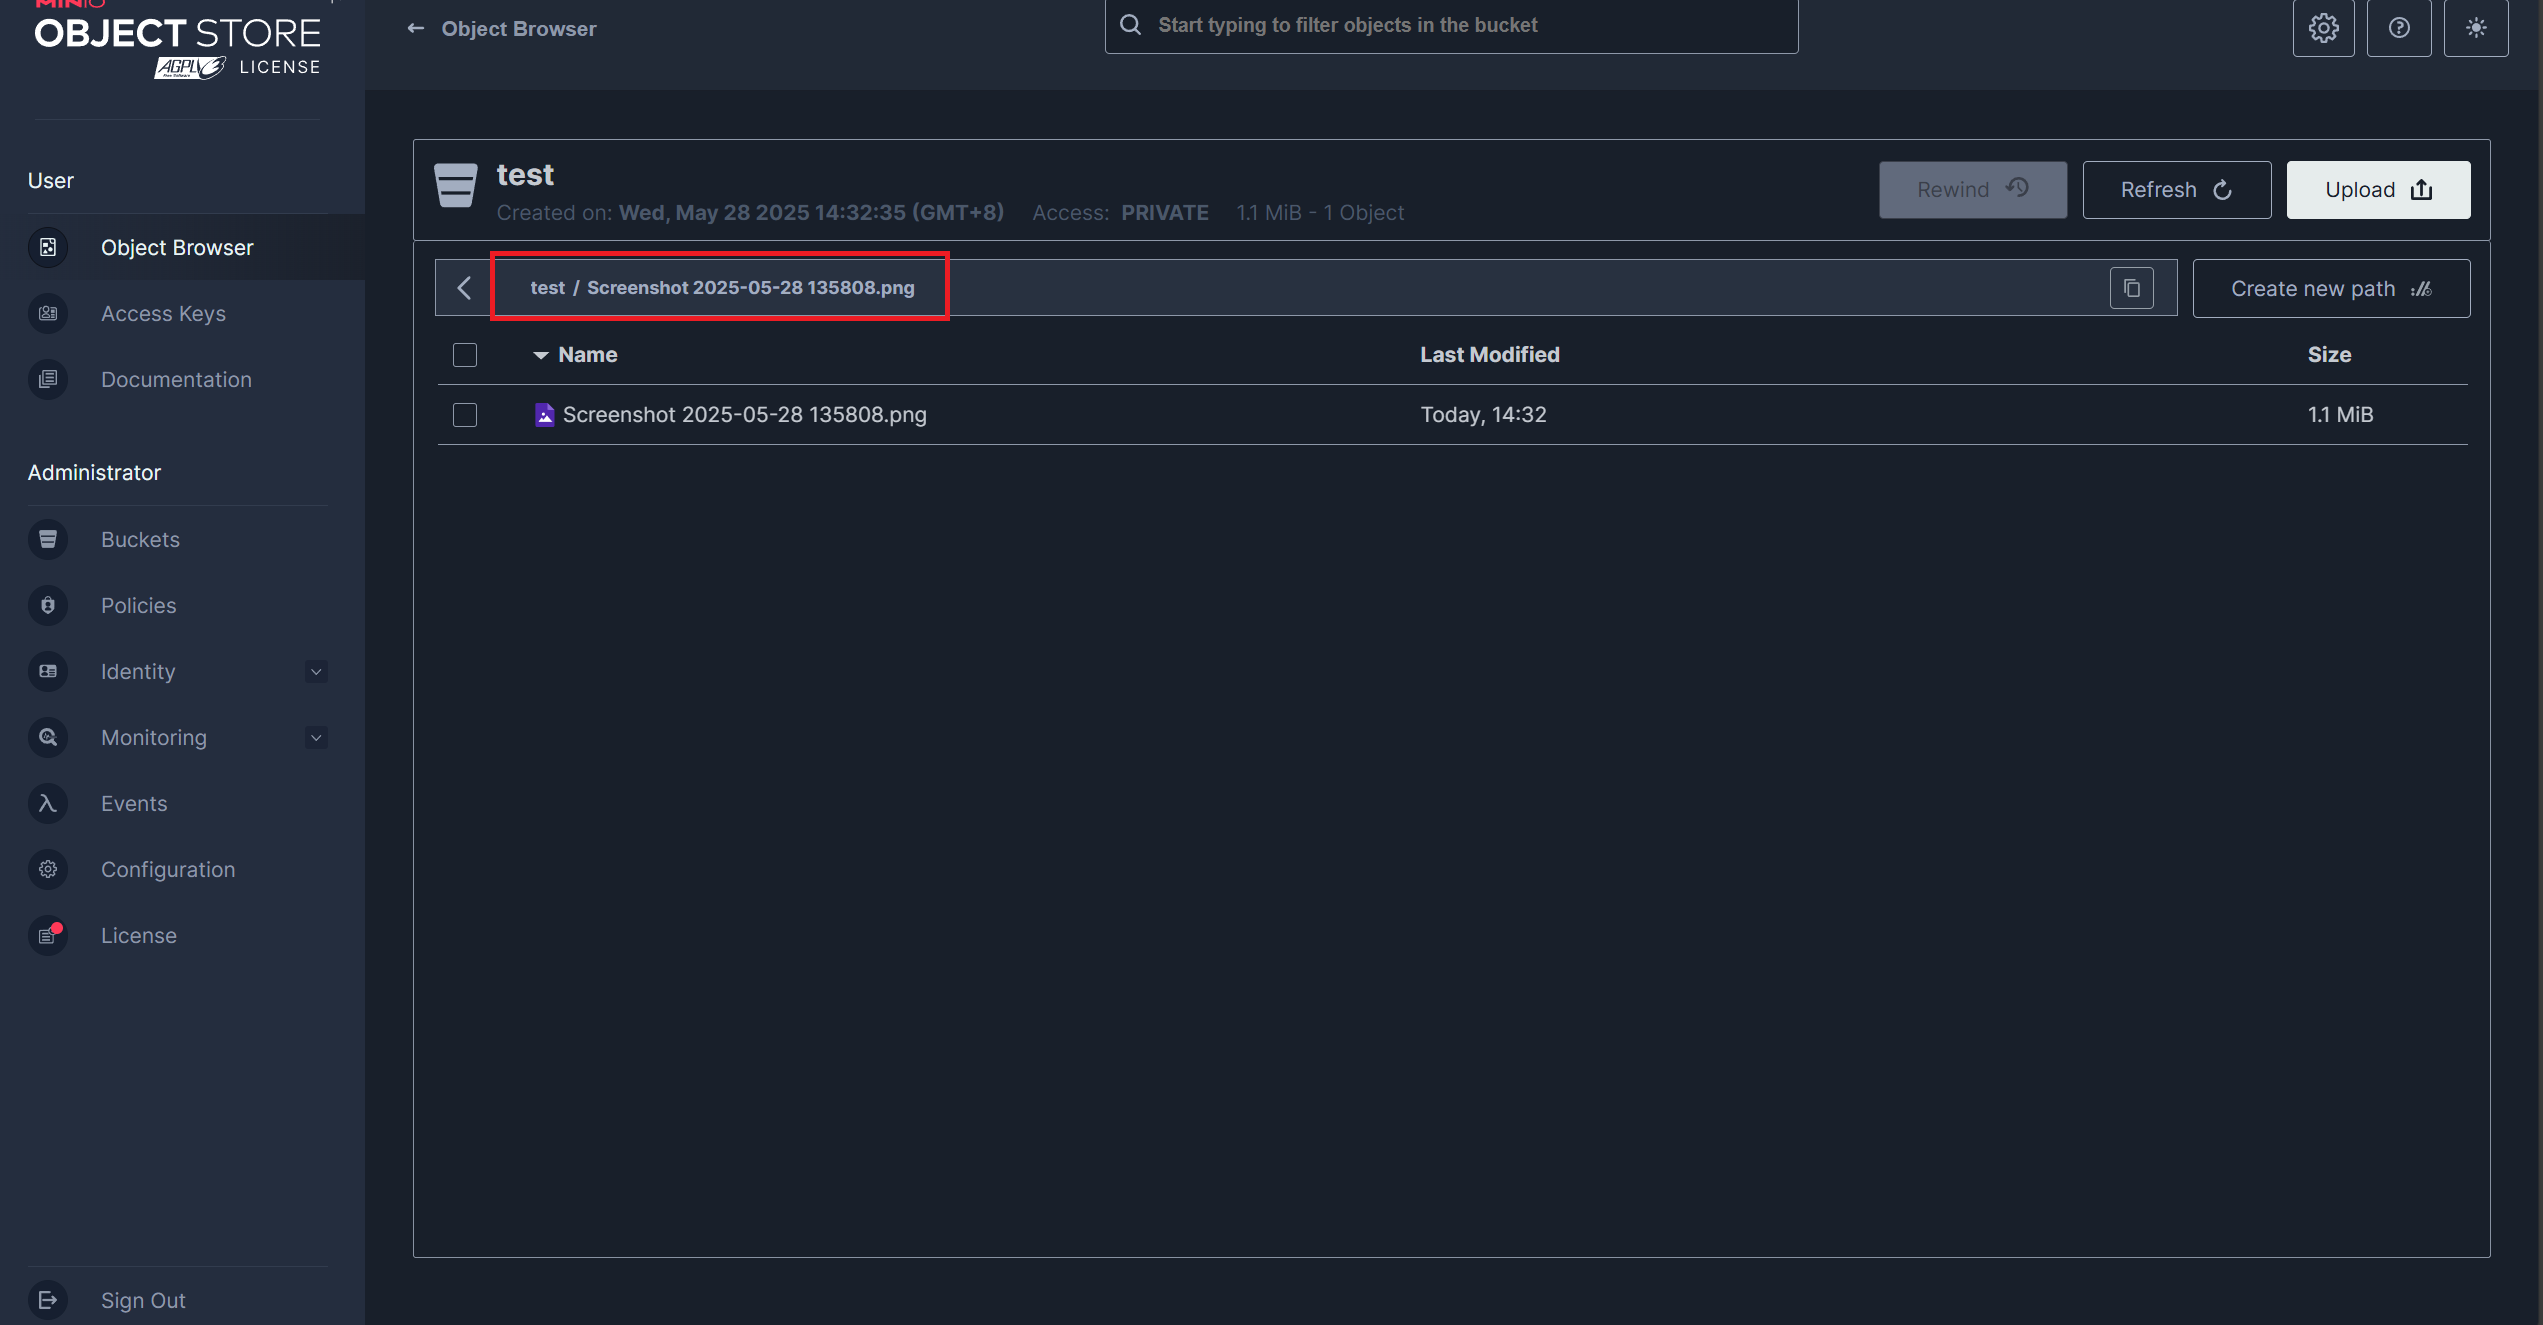Click the Create new path button
The image size is (2543, 1325).
click(2331, 288)
